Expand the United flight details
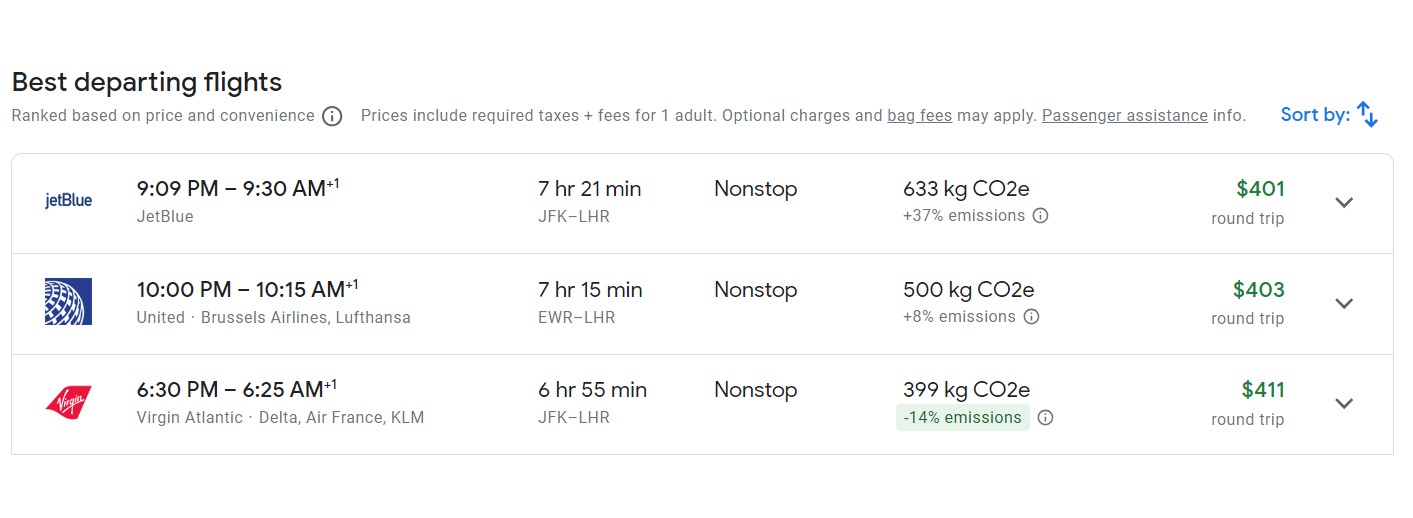 pyautogui.click(x=1344, y=303)
